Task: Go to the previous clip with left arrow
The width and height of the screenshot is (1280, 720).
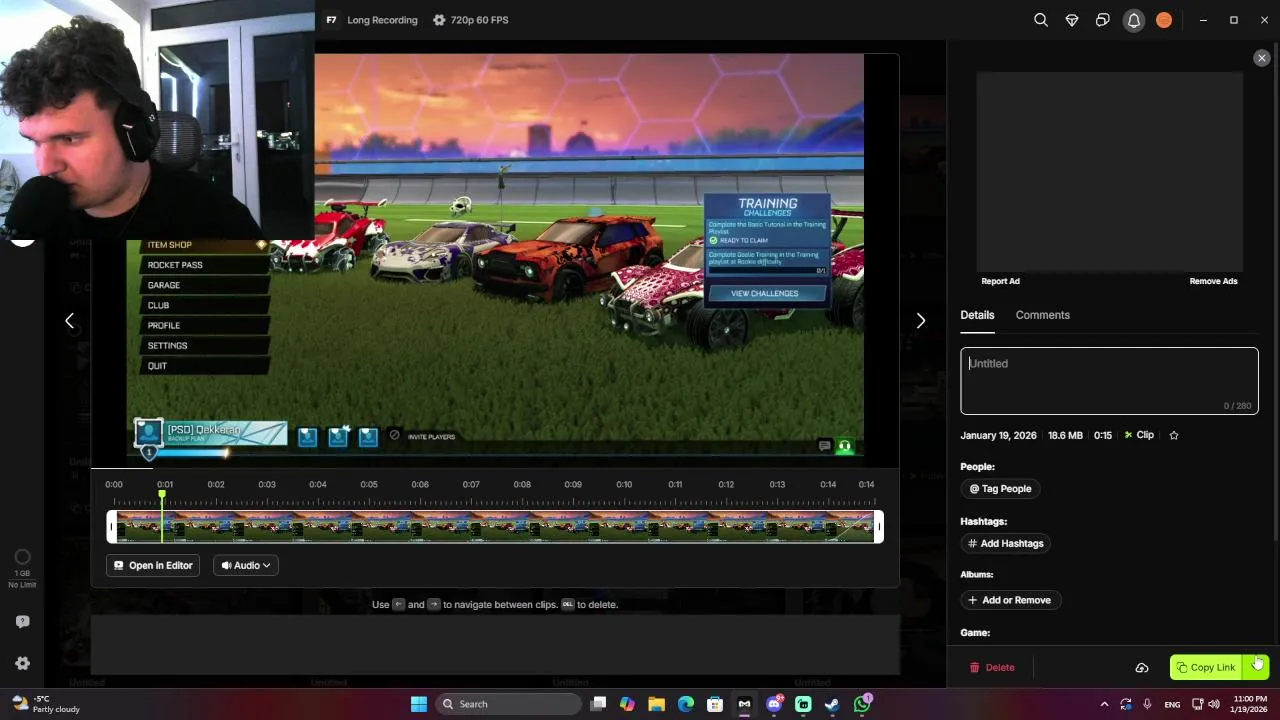Action: (69, 321)
